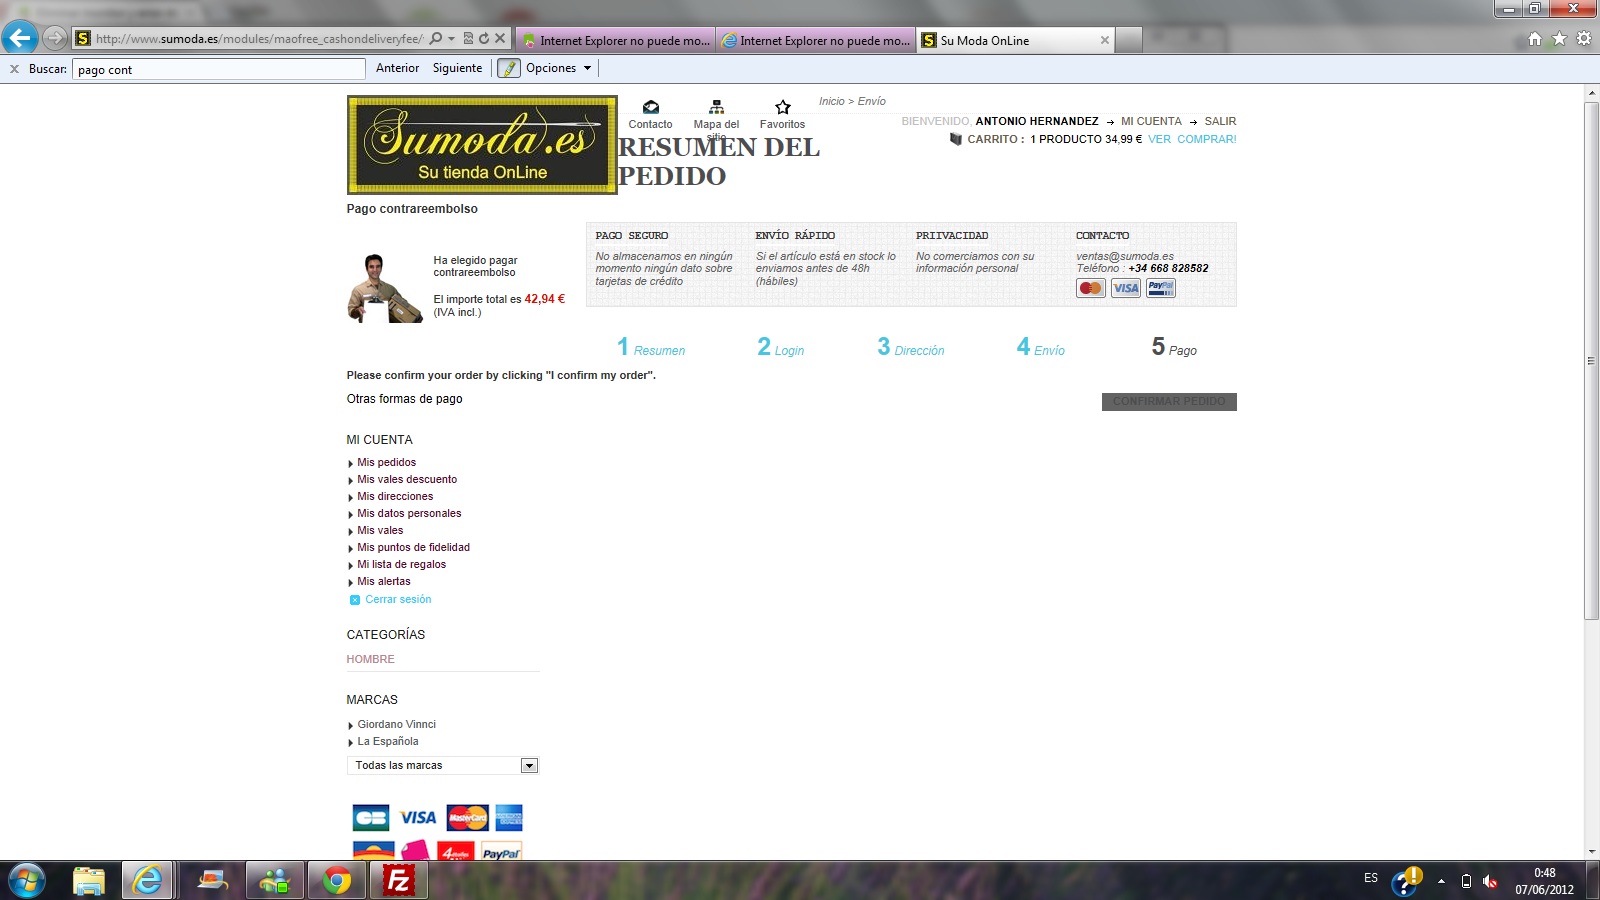Switch to the Su Moda OnLine tab
The image size is (1600, 900).
tap(1015, 40)
